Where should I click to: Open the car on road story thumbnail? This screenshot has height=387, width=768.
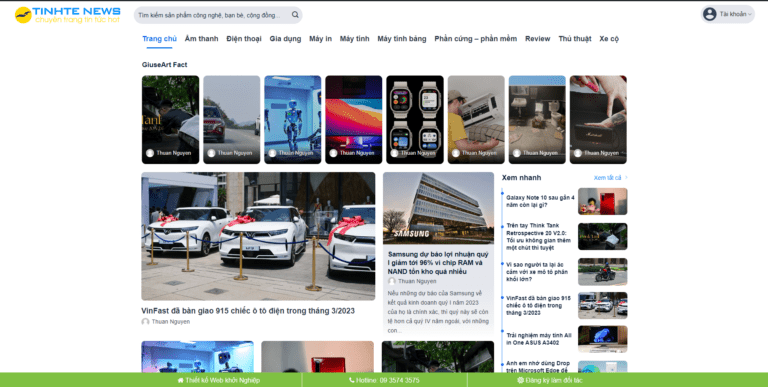click(232, 120)
